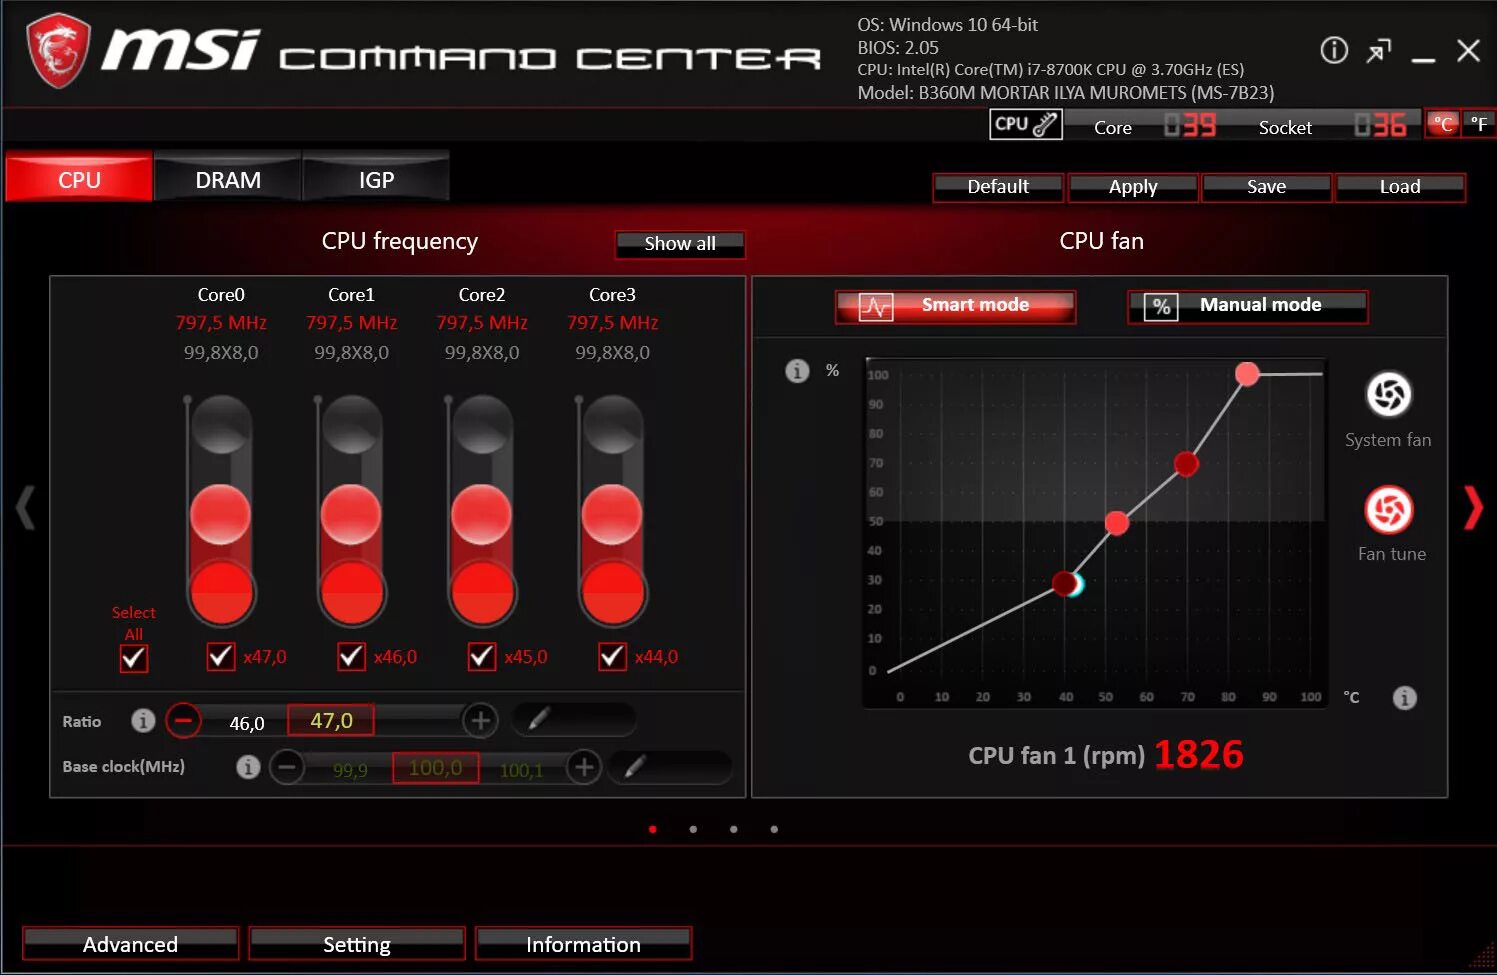
Task: Switch temperature unit to Celsius
Action: coord(1443,124)
